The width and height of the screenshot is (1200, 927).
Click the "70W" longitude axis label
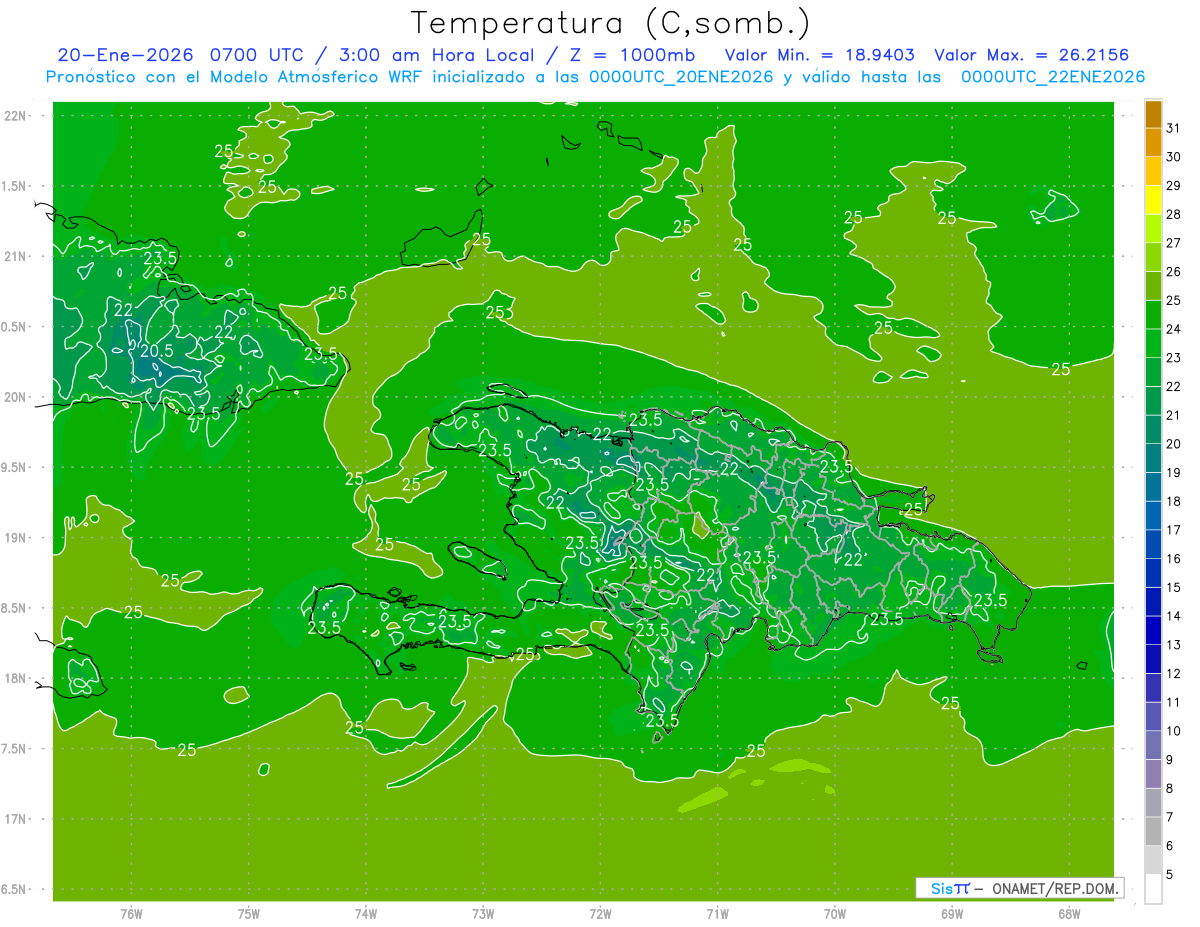pyautogui.click(x=834, y=914)
